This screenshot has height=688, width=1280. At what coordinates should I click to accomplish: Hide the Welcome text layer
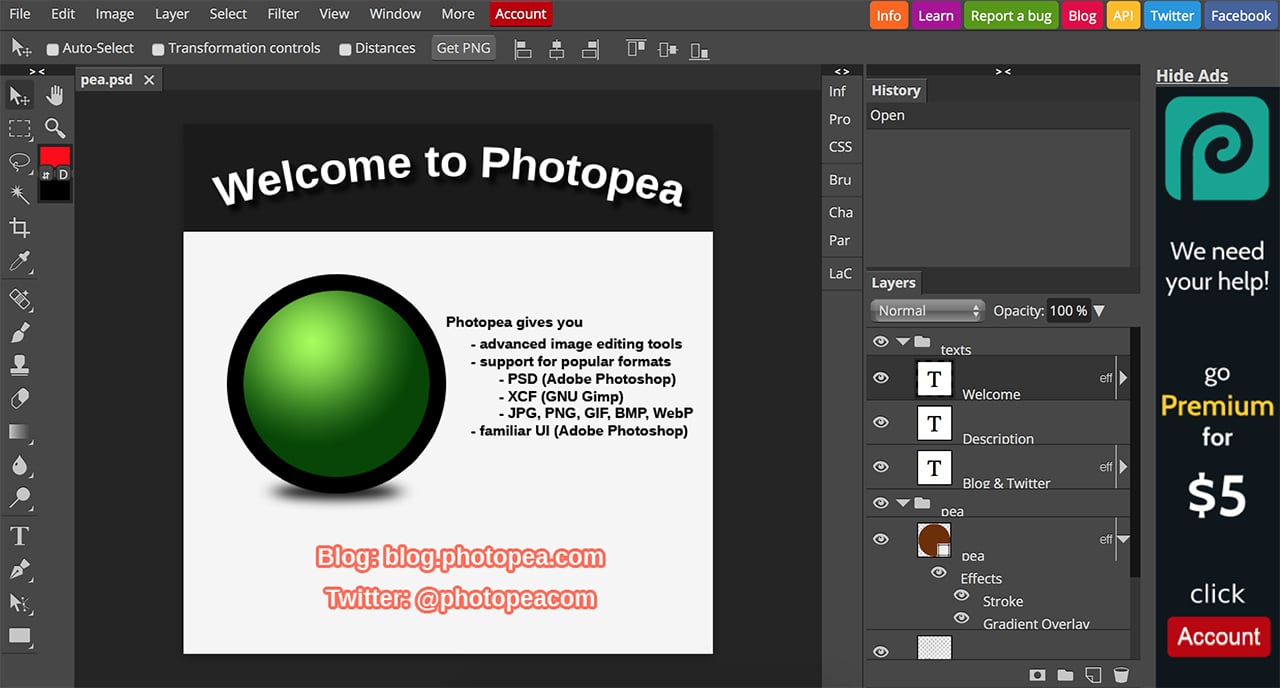tap(881, 378)
